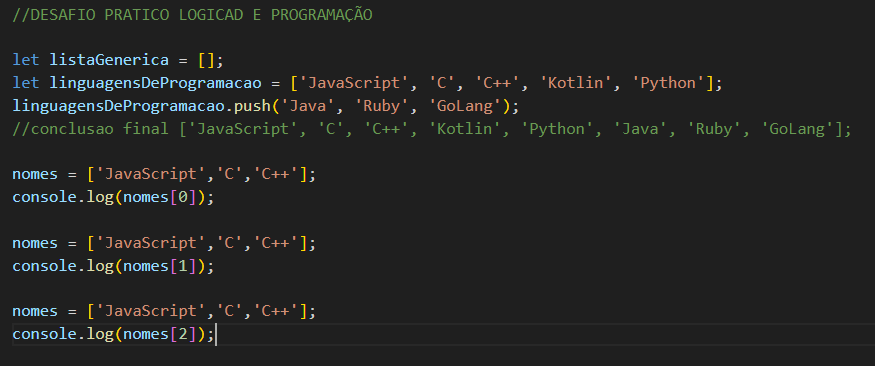Click the 'C++' string in the last nomes array
The width and height of the screenshot is (875, 366).
click(276, 311)
